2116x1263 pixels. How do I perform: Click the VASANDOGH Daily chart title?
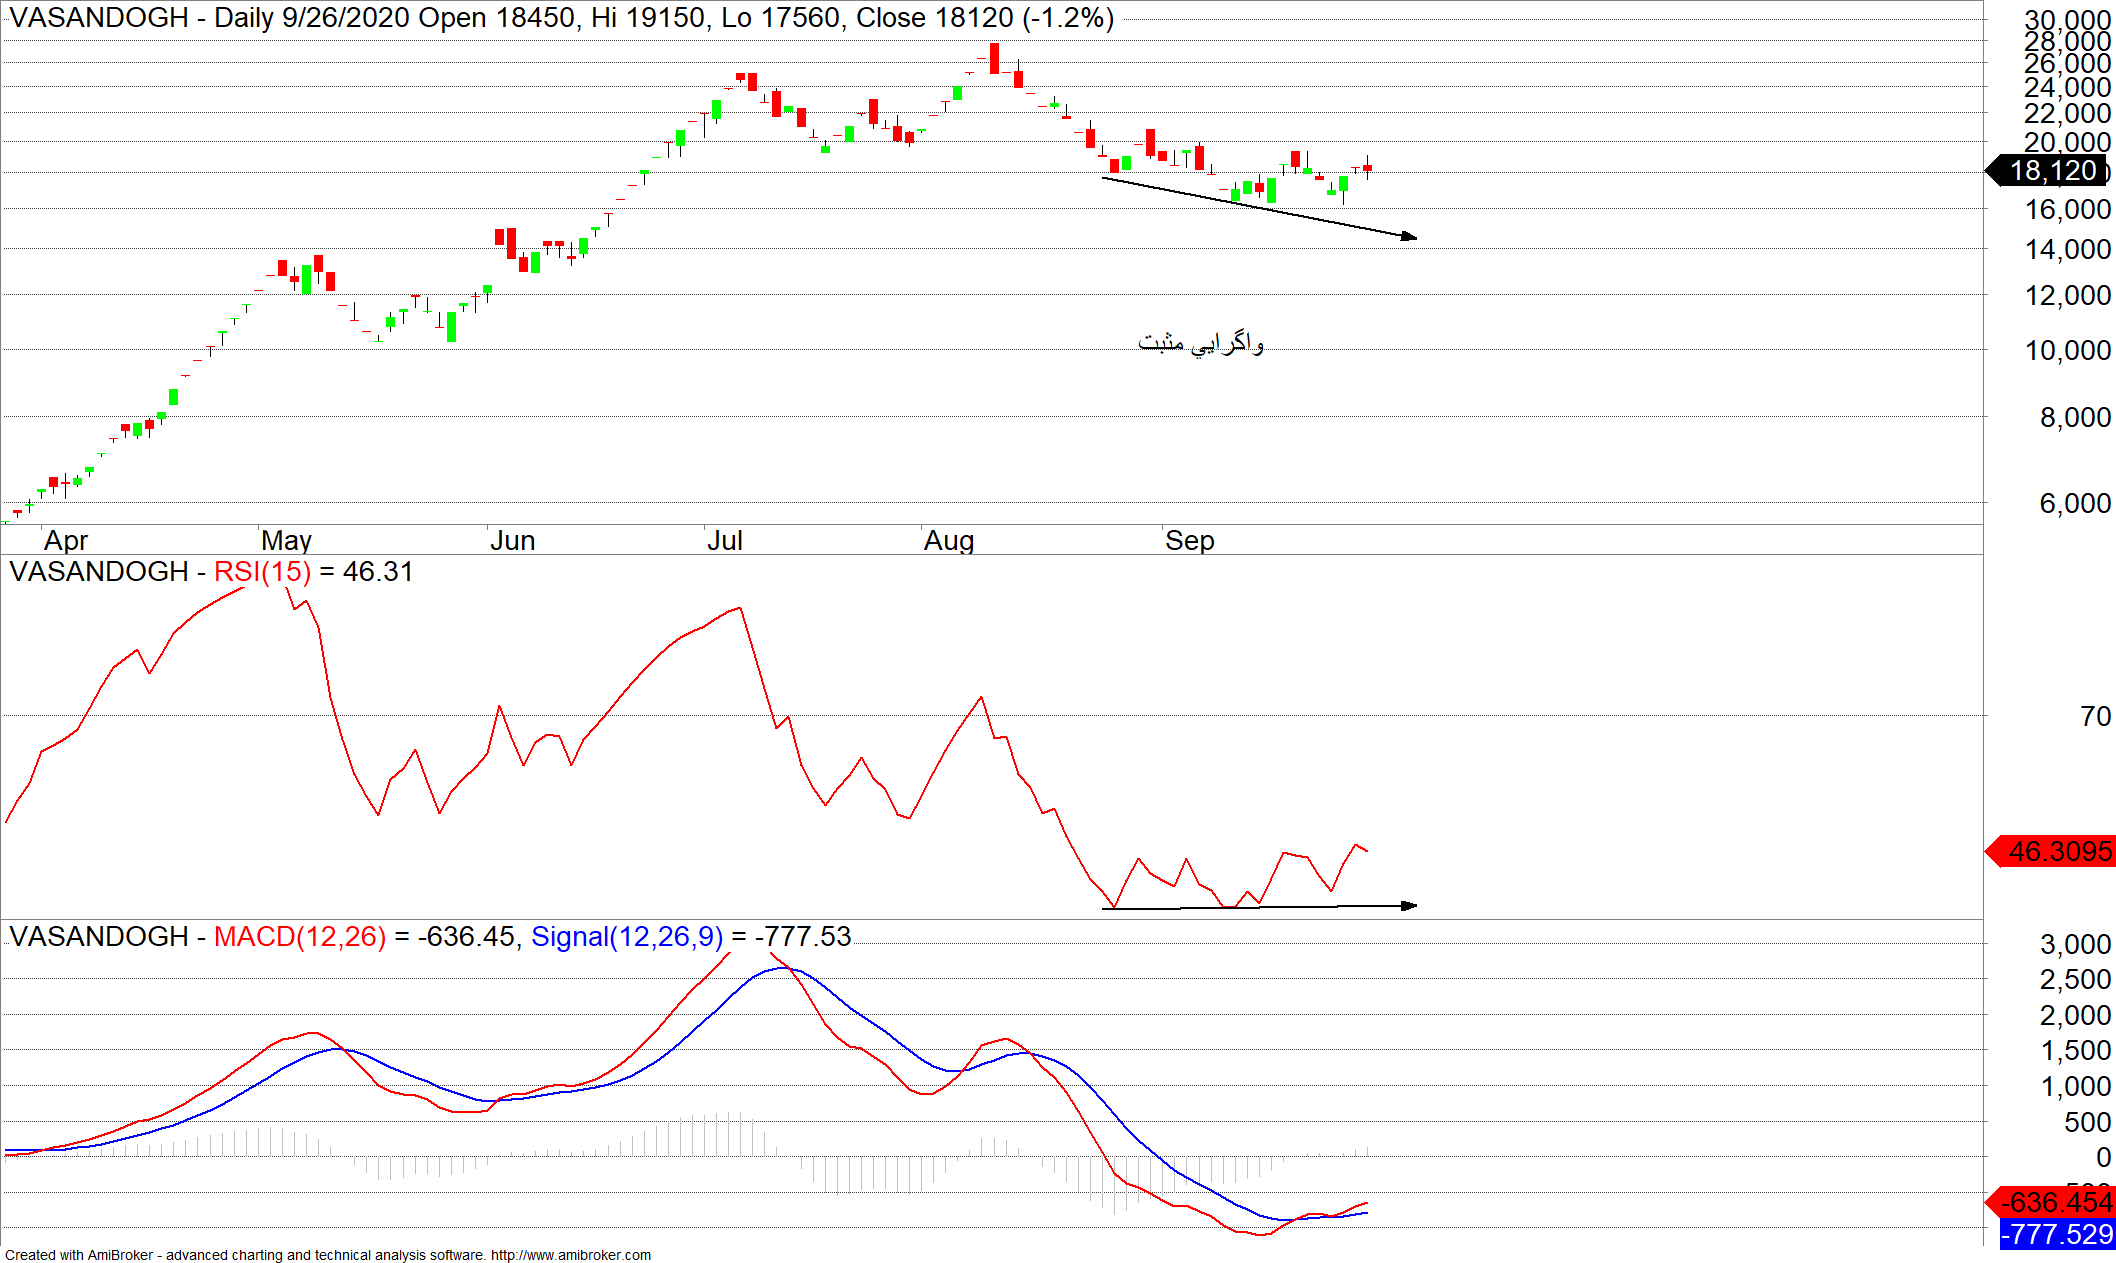[560, 18]
